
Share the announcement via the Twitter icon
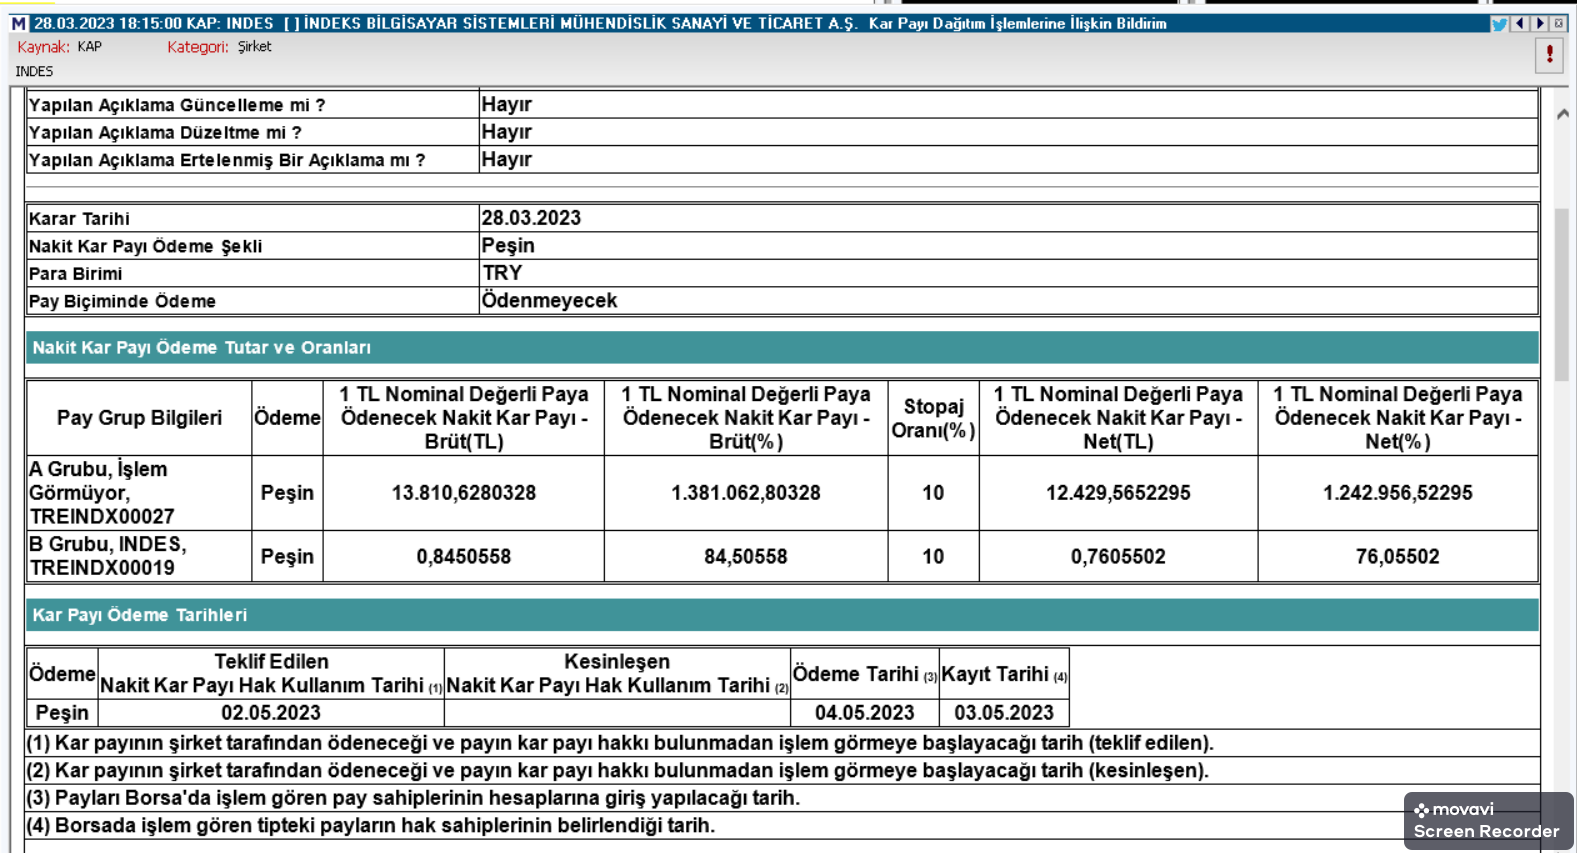tap(1499, 24)
